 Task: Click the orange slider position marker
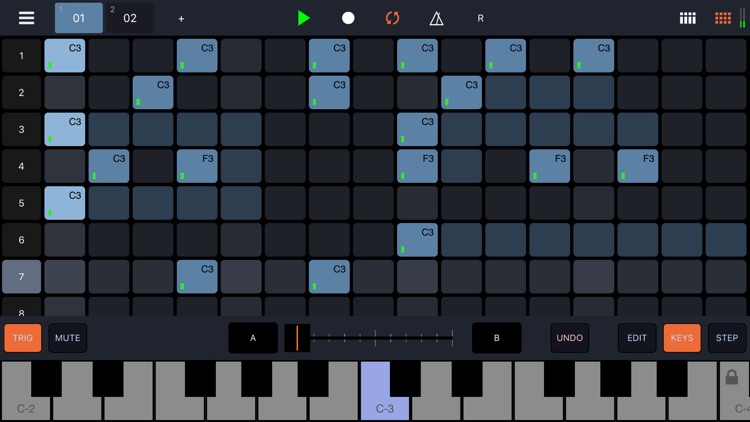coord(297,338)
